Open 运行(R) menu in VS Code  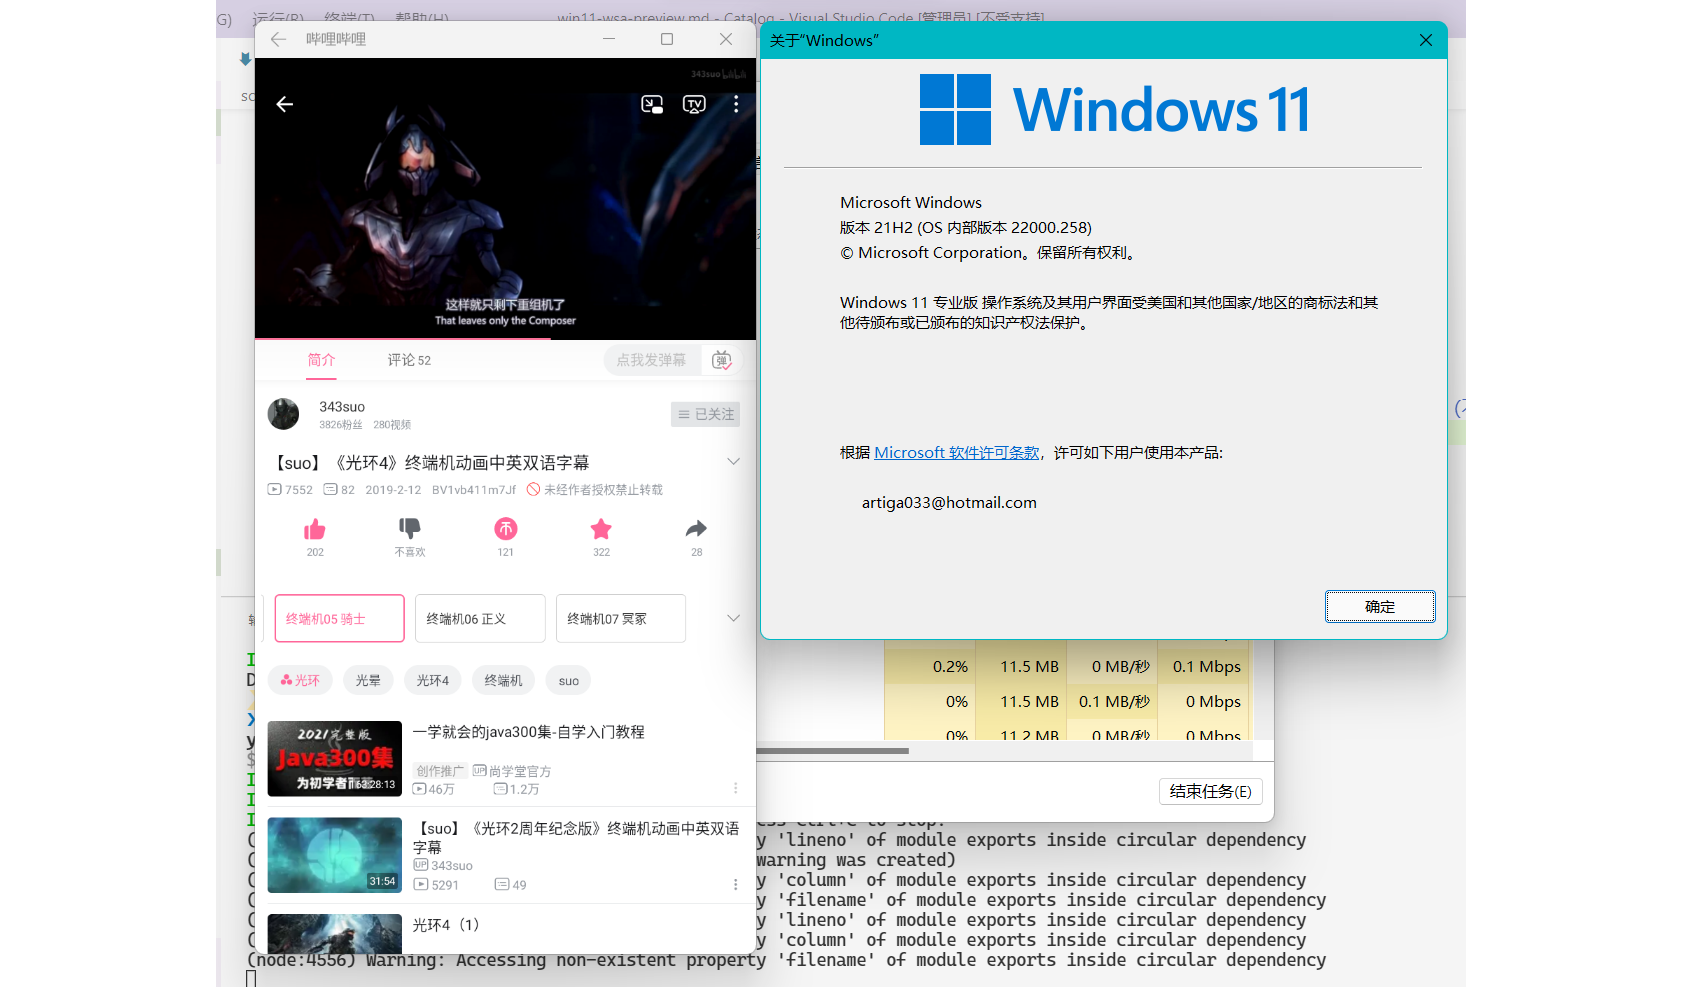coord(278,18)
